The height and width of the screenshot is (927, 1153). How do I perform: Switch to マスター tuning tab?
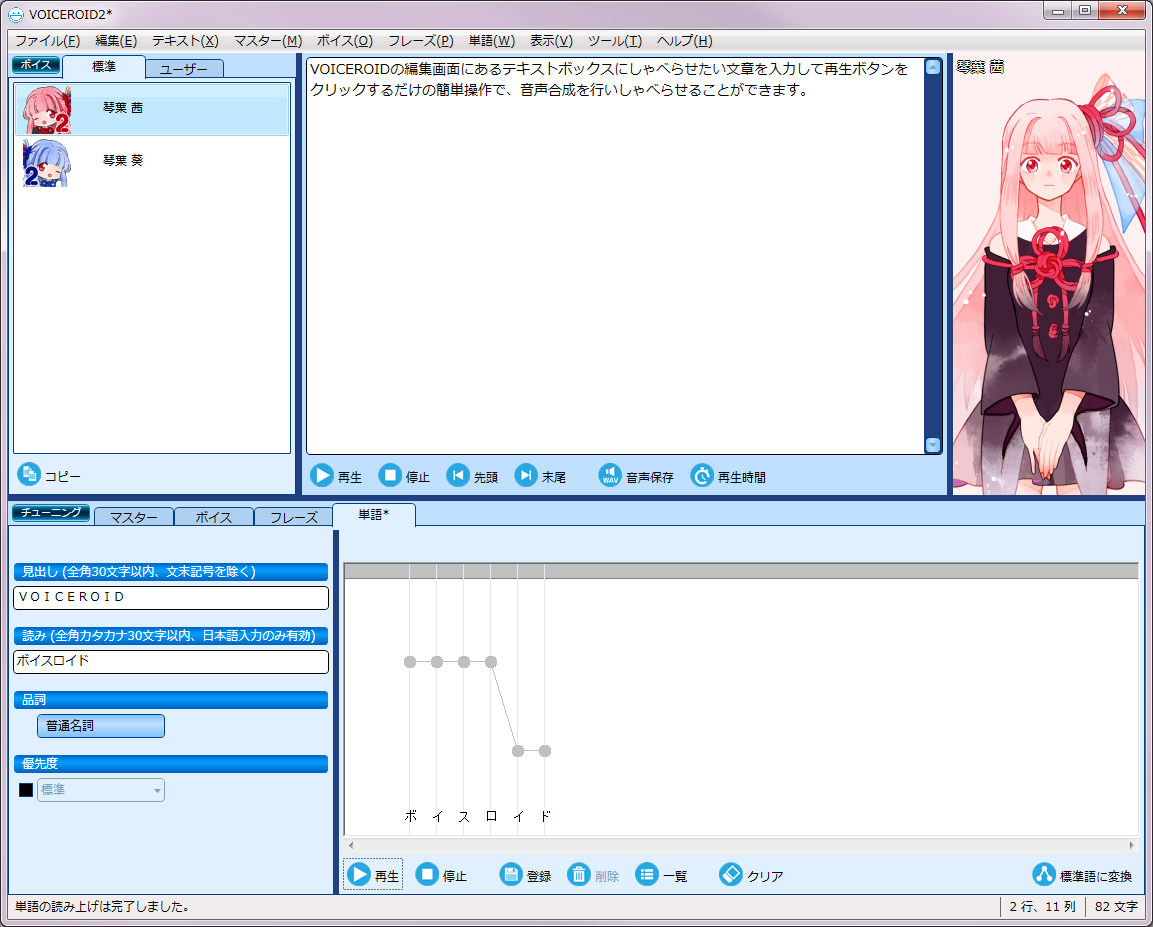tap(134, 517)
